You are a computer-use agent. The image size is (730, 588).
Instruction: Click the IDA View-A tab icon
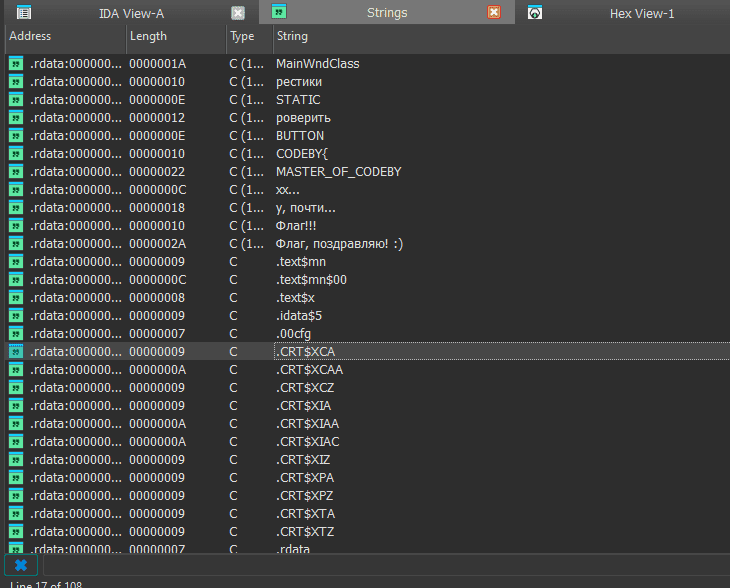(23, 13)
